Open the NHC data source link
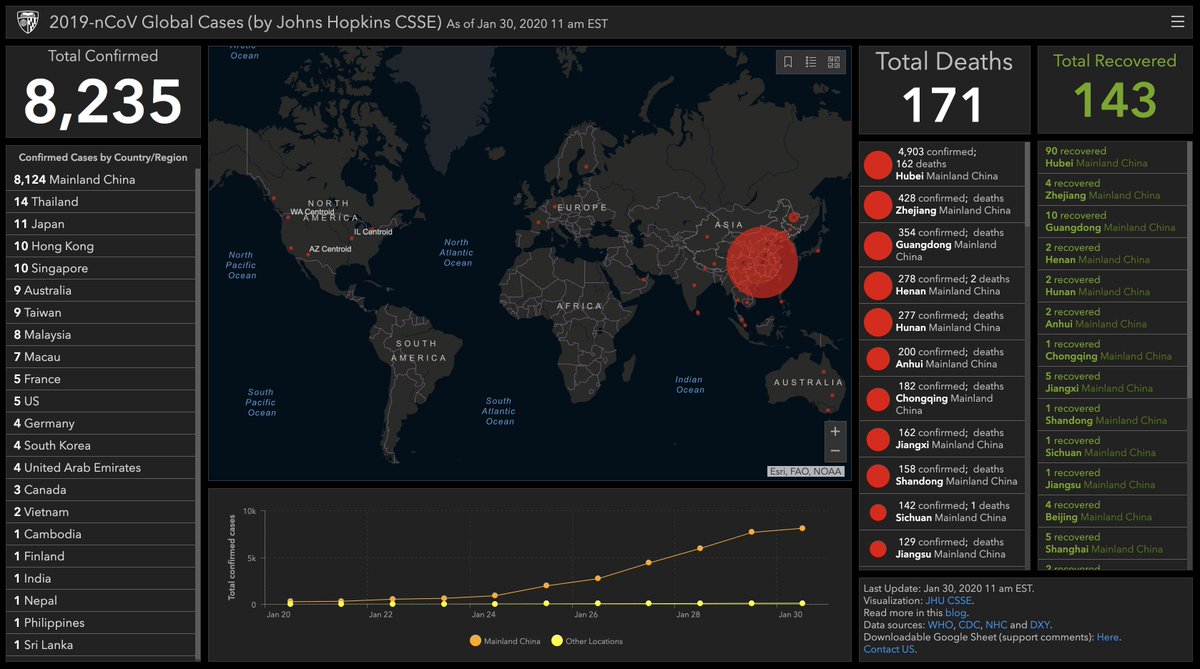 coord(996,625)
